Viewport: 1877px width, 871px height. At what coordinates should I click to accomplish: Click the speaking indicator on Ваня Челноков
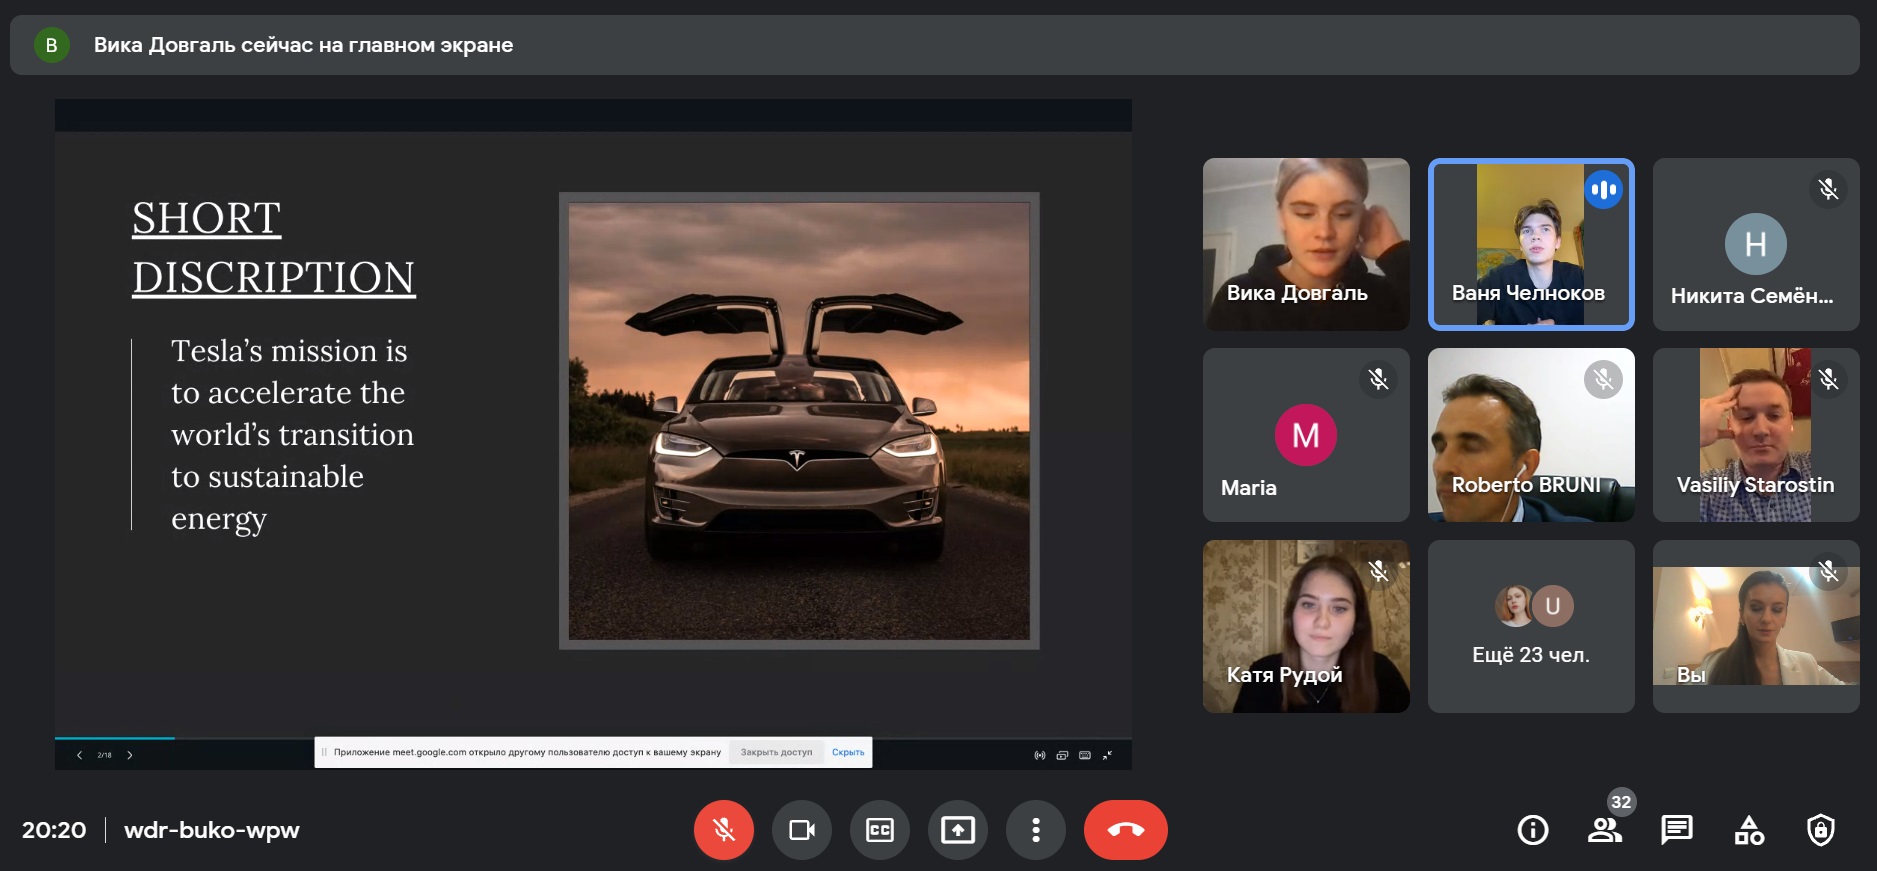pyautogui.click(x=1603, y=189)
